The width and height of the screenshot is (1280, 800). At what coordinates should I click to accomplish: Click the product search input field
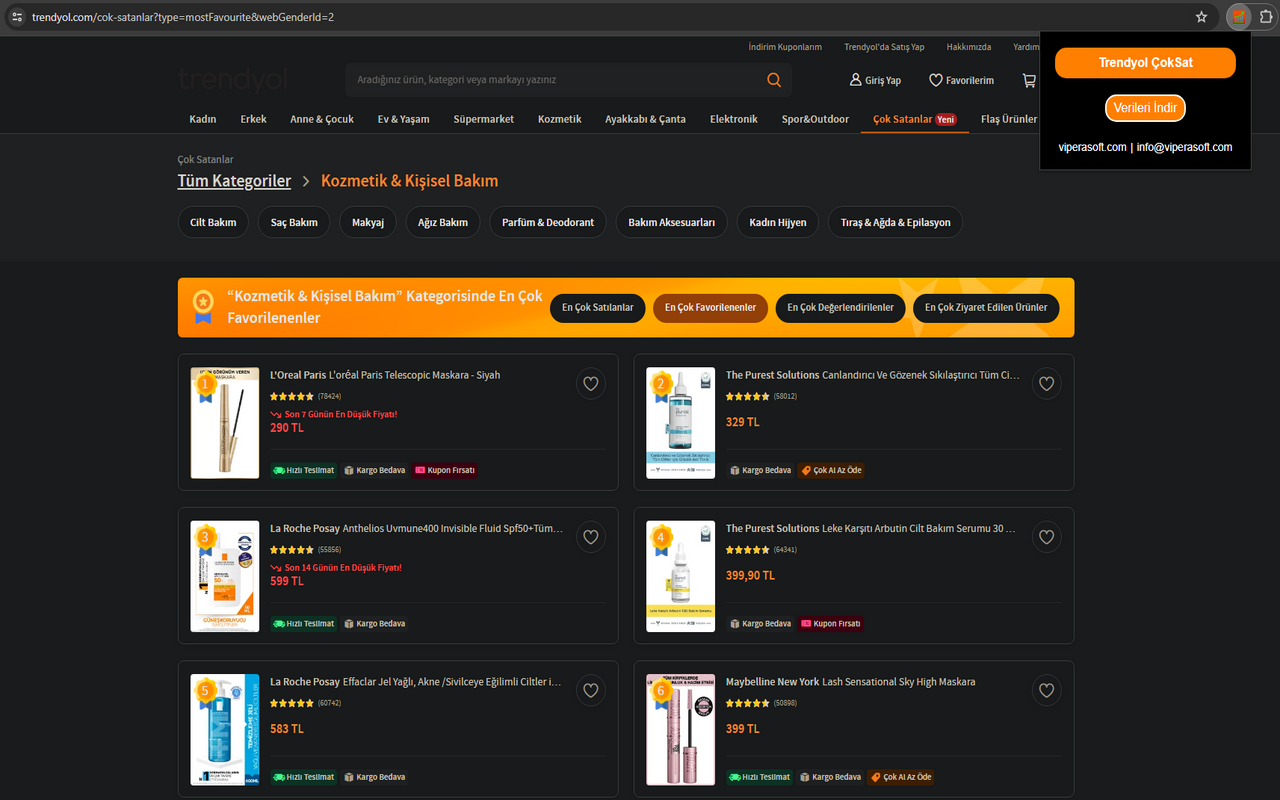click(550, 79)
